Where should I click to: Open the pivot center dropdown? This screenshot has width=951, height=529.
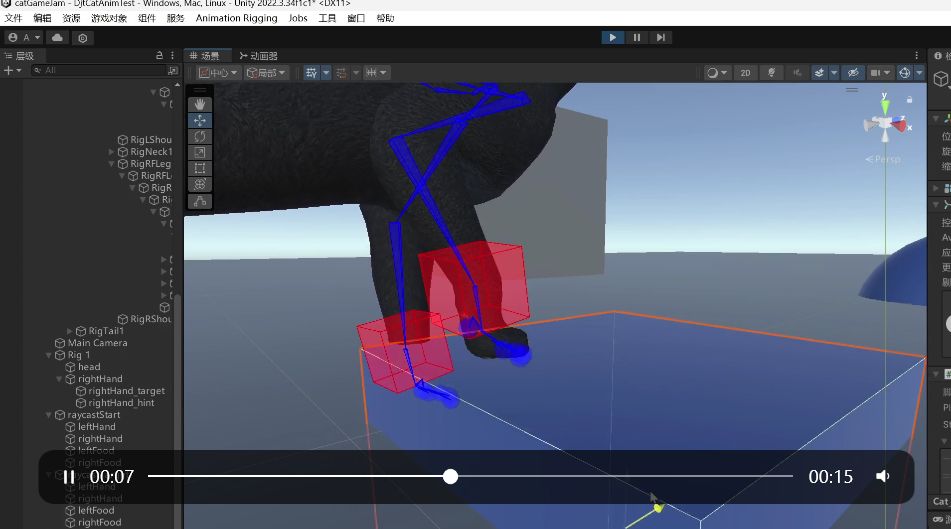click(218, 73)
